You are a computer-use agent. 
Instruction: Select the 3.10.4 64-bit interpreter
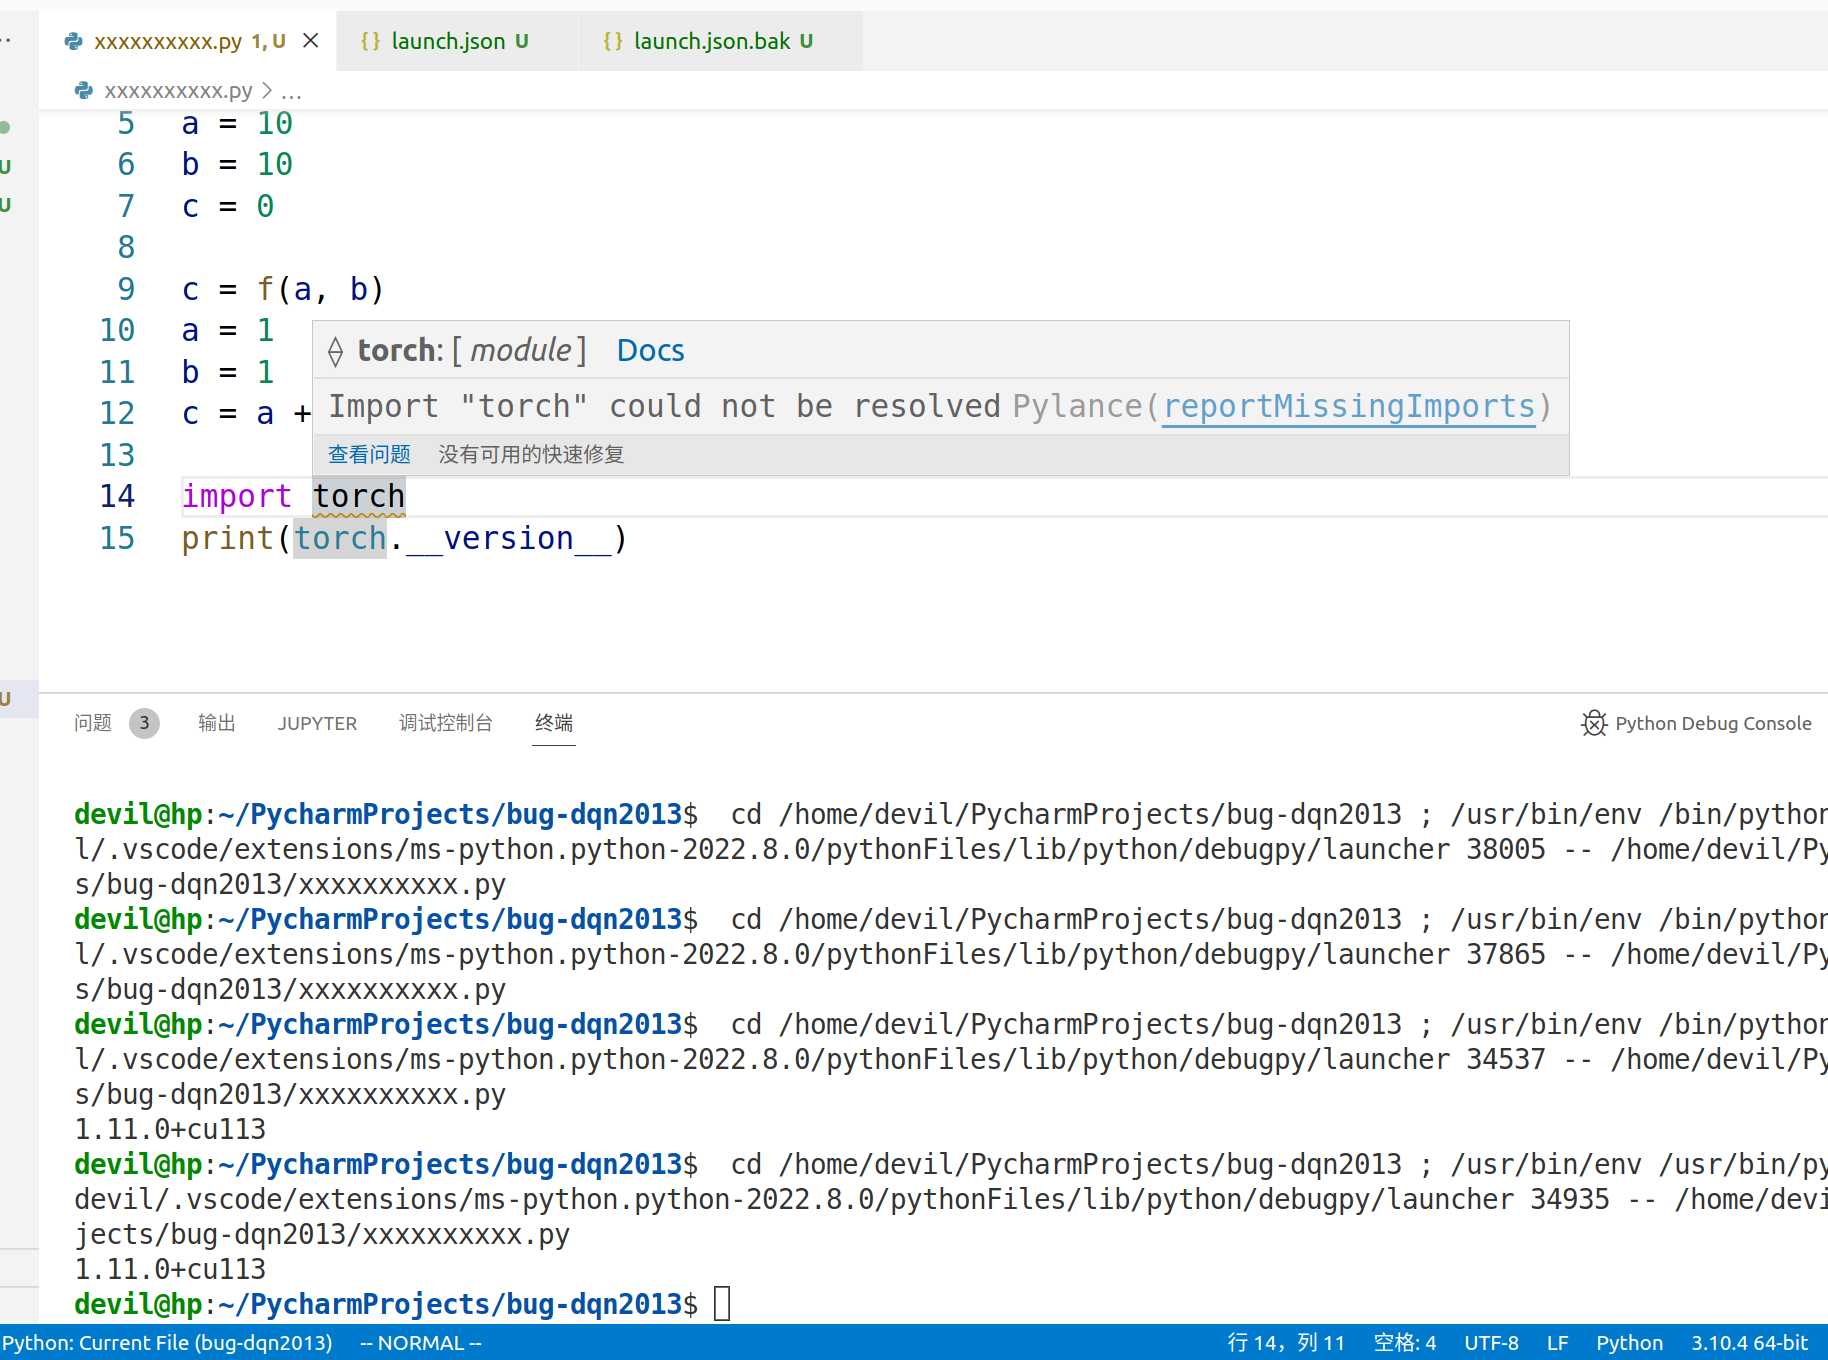pos(1749,1343)
